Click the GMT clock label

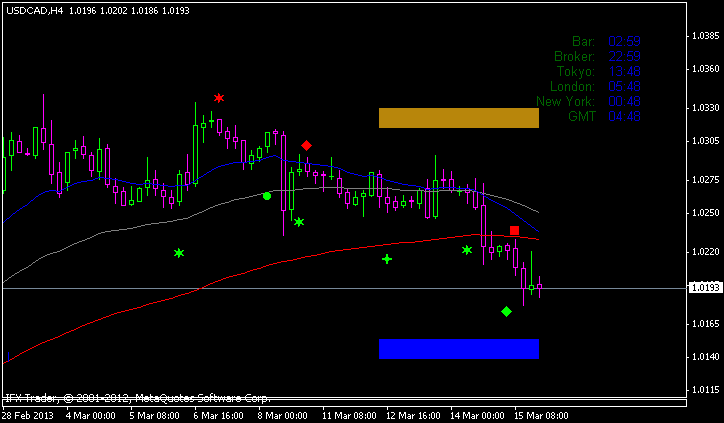[x=581, y=117]
